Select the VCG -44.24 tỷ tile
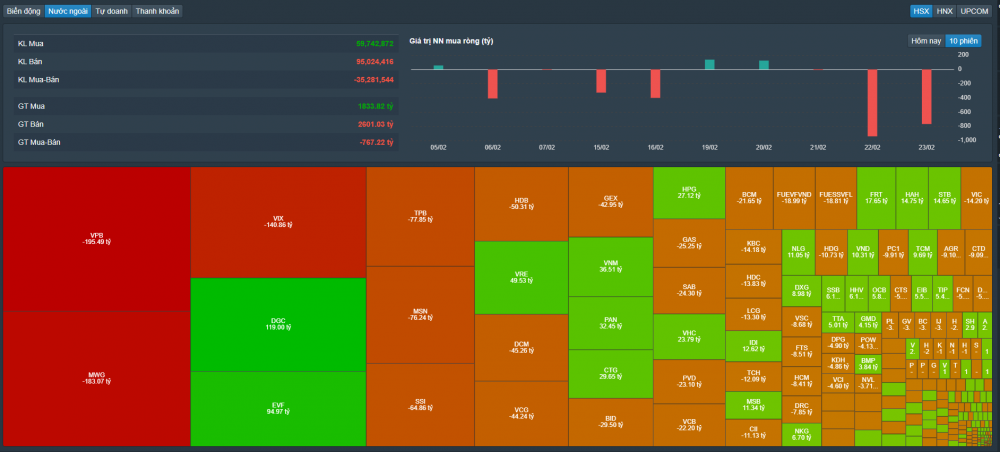The height and width of the screenshot is (452, 1000). (x=521, y=414)
